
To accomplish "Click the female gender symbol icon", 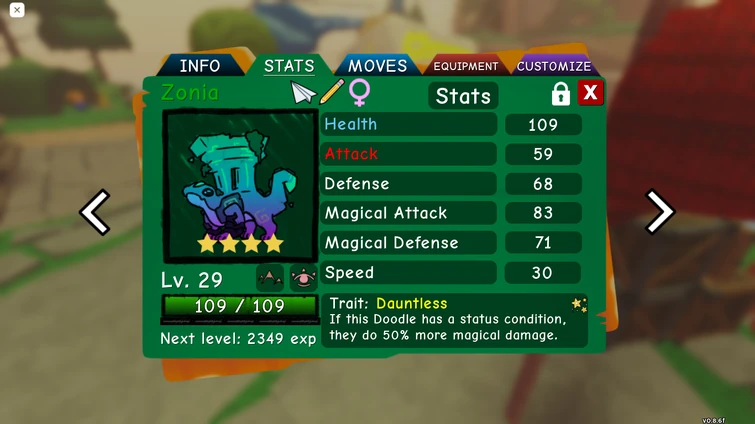I will 360,92.
